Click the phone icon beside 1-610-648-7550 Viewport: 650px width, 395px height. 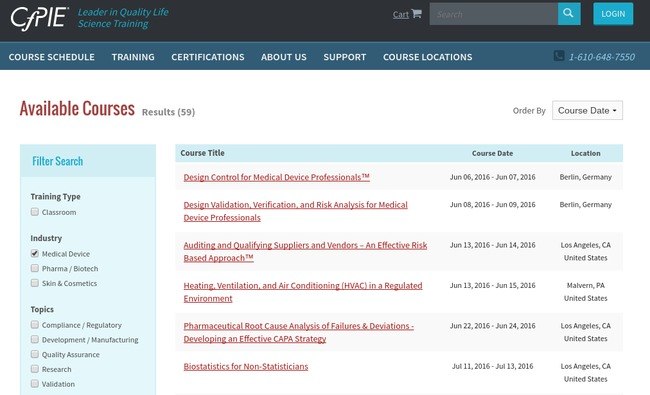pos(559,56)
